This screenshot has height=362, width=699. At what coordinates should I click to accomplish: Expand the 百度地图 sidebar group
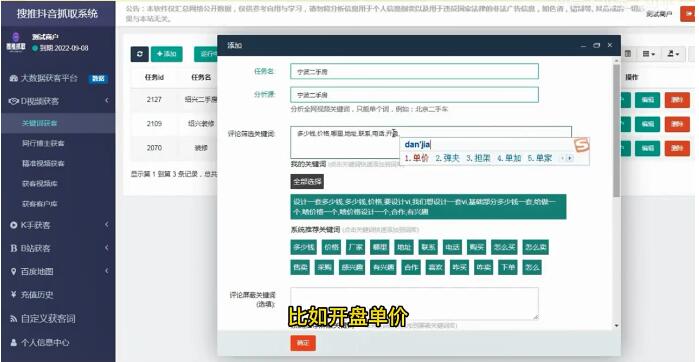(58, 272)
